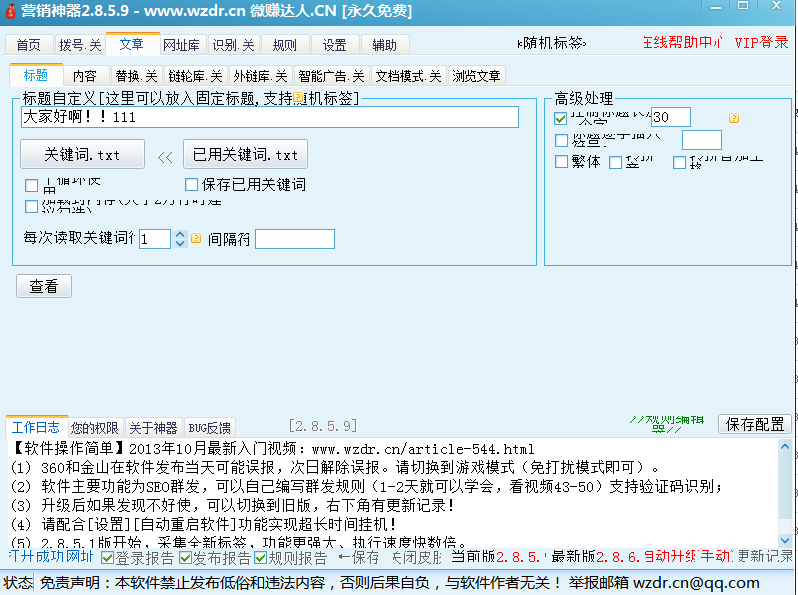
Task: Decrease keywords per read with down arrow
Action: pos(180,244)
